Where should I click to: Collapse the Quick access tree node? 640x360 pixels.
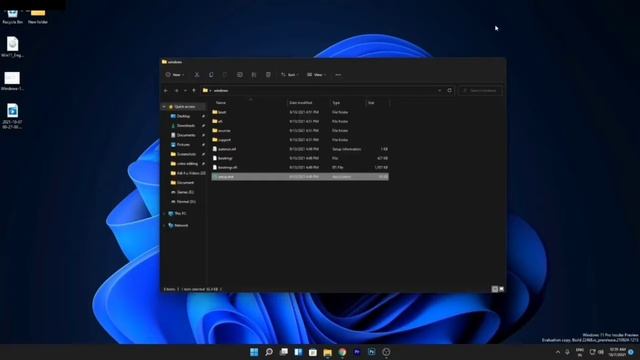pos(164,107)
